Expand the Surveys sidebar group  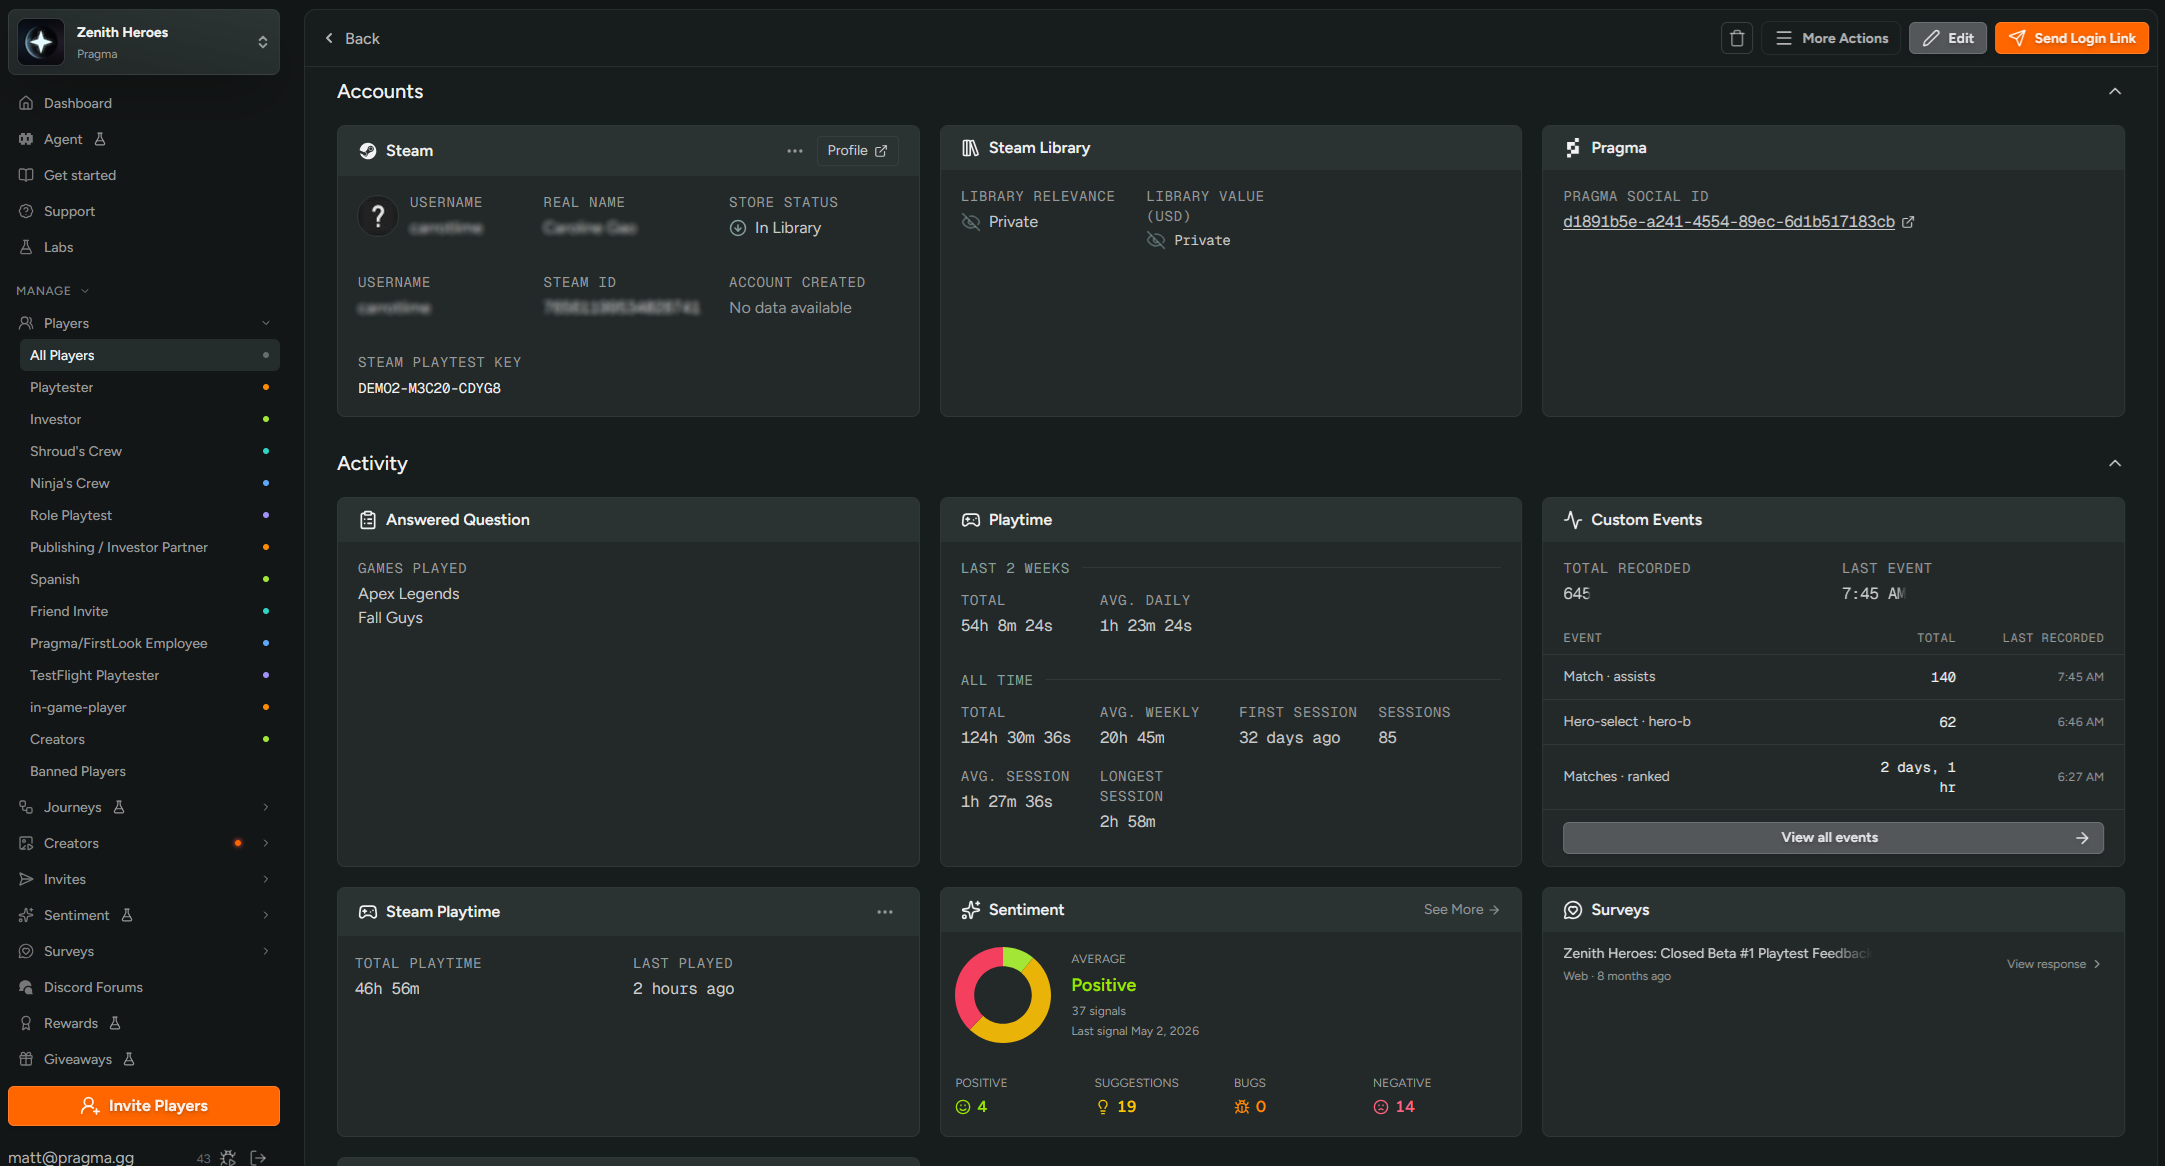[265, 951]
